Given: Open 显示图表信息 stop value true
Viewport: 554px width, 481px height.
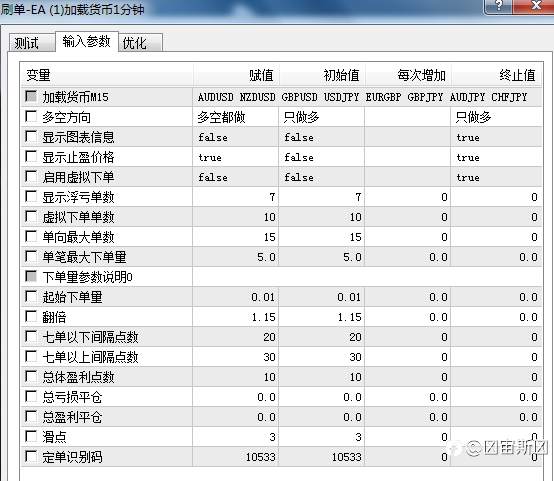Looking at the screenshot, I should coord(496,137).
